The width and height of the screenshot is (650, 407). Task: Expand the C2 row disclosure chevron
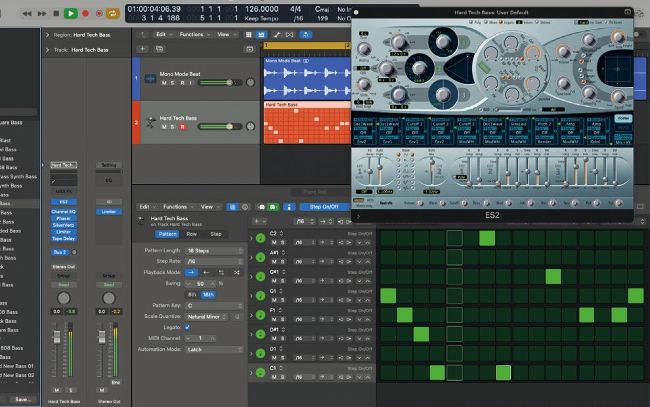coord(251,238)
